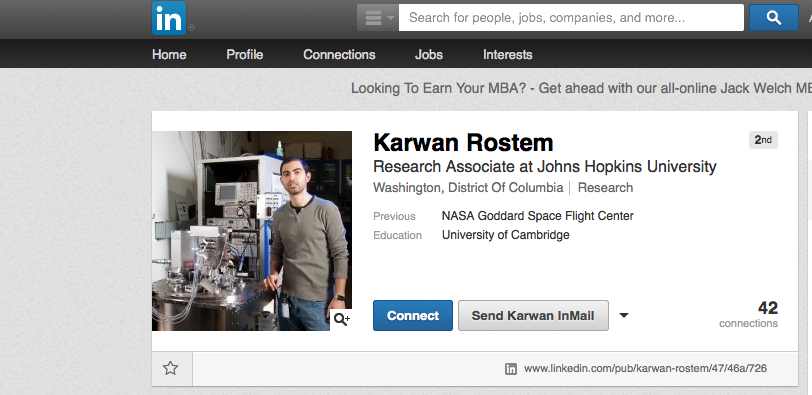
Task: Click Washington, District Of Columbia location
Action: [468, 187]
